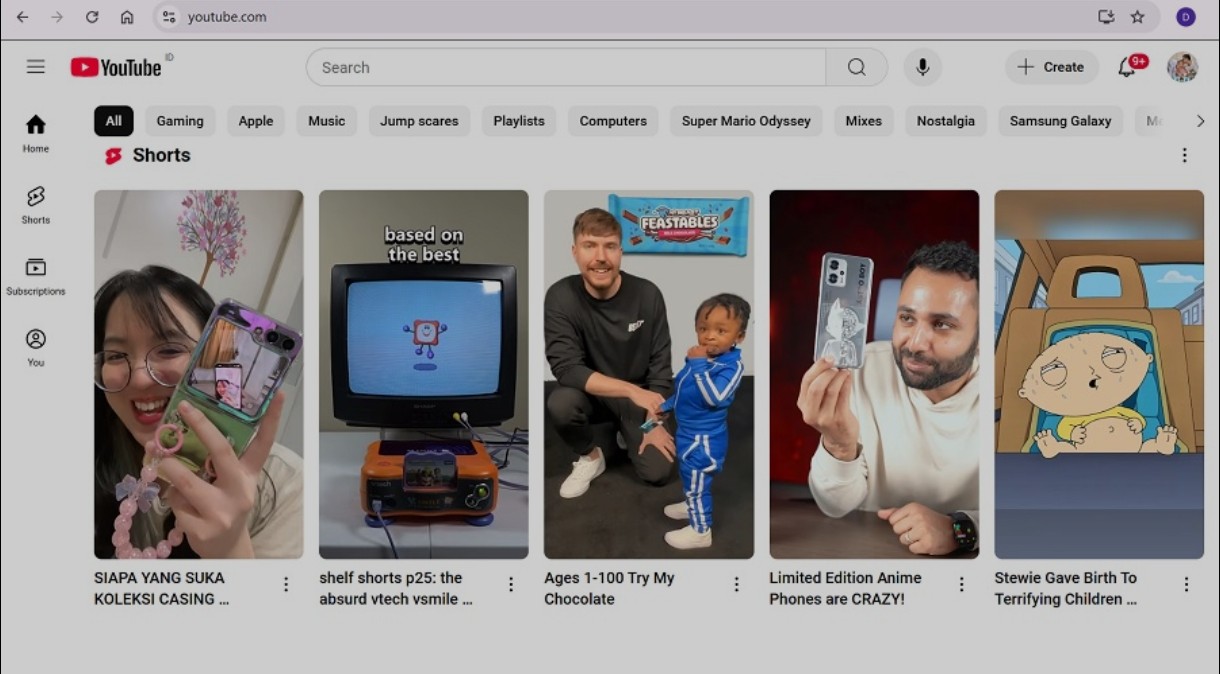The height and width of the screenshot is (674, 1220).
Task: Open Shorts from the sidebar
Action: tap(36, 204)
